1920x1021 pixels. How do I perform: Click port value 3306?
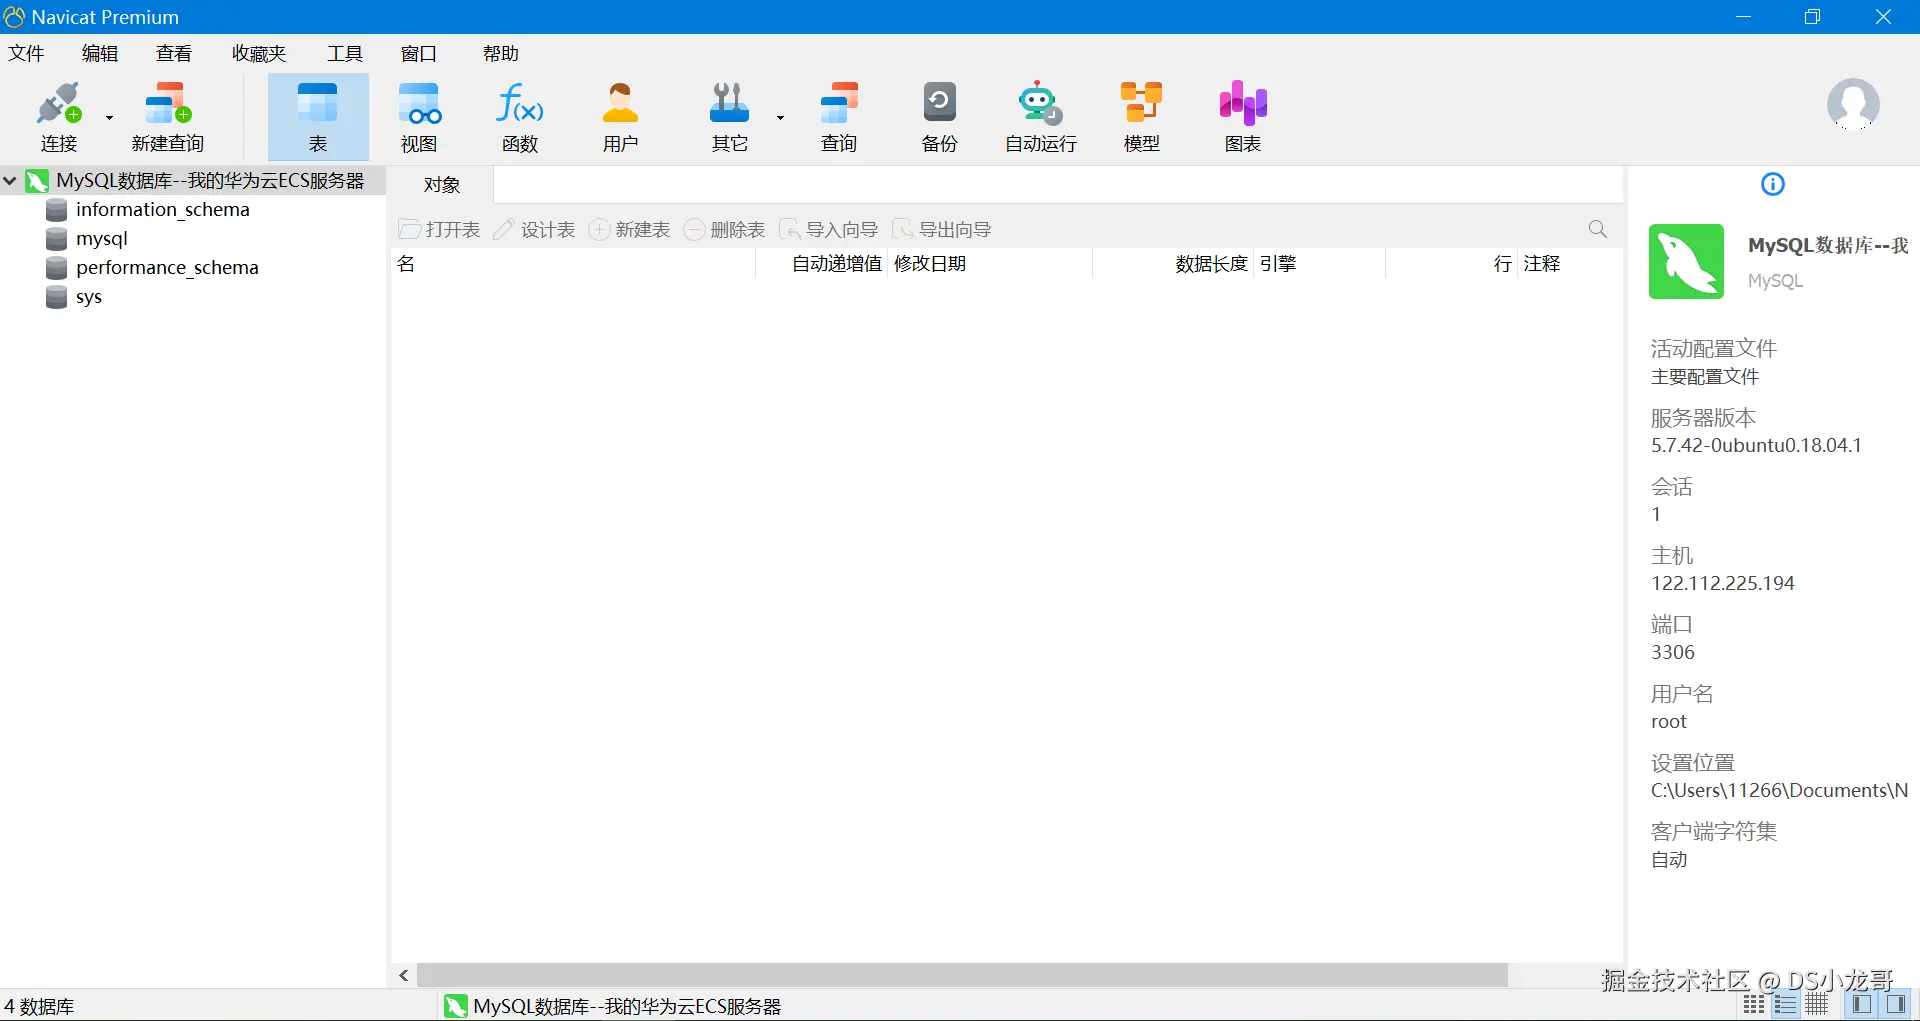[x=1673, y=652]
